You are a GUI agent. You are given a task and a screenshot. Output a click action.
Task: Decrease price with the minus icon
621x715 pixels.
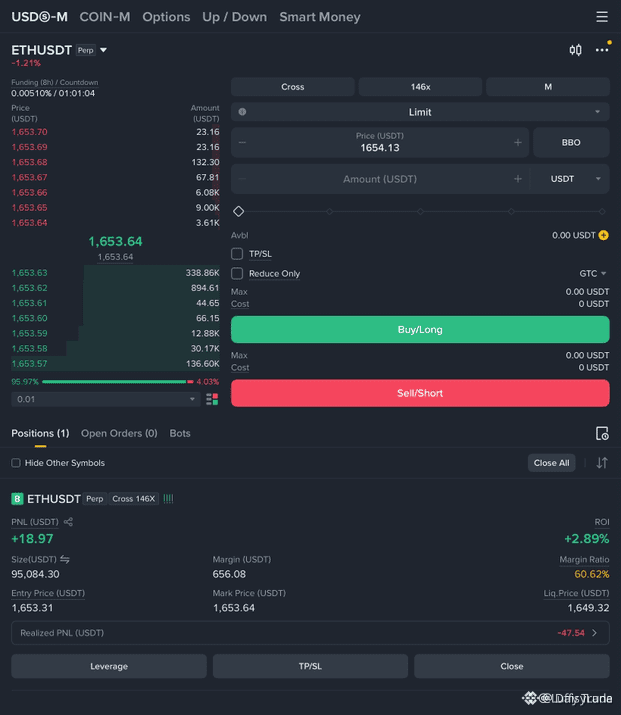pos(242,142)
